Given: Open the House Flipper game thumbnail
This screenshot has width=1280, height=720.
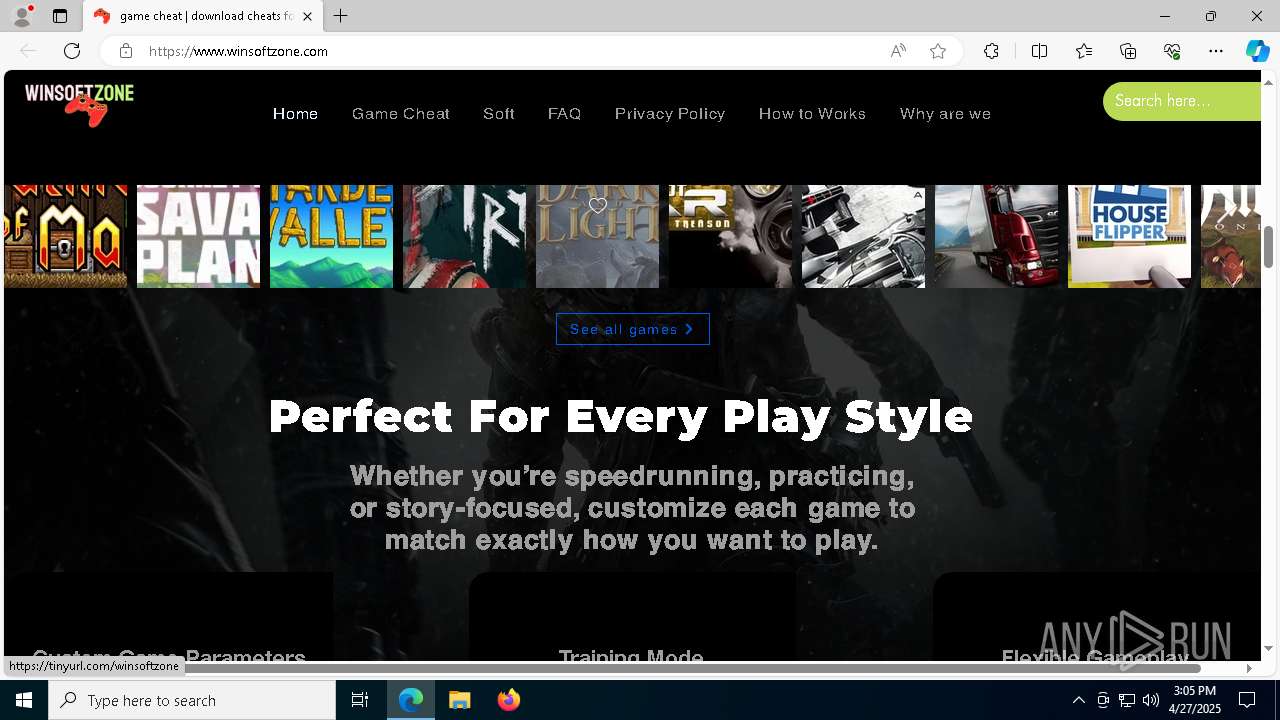Looking at the screenshot, I should (1129, 236).
